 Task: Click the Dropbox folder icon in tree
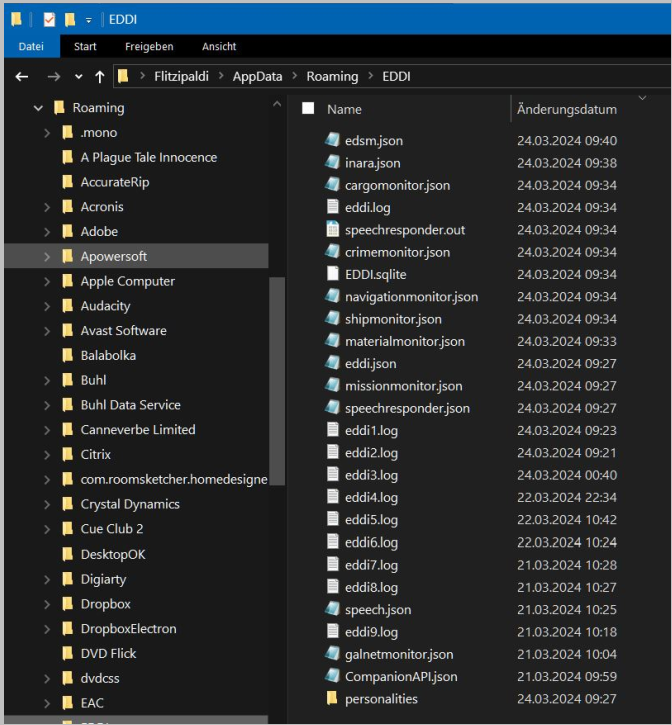tap(68, 603)
